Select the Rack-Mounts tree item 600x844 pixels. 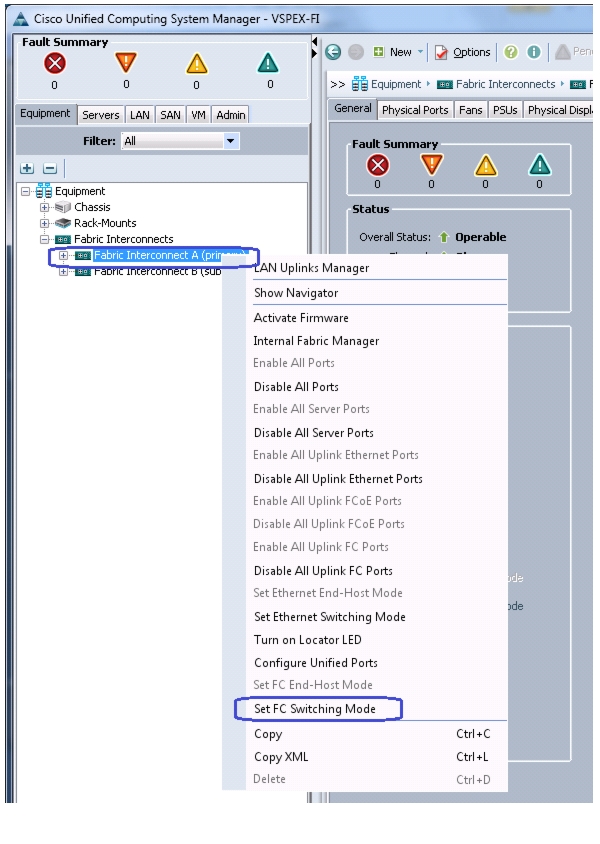click(x=105, y=223)
